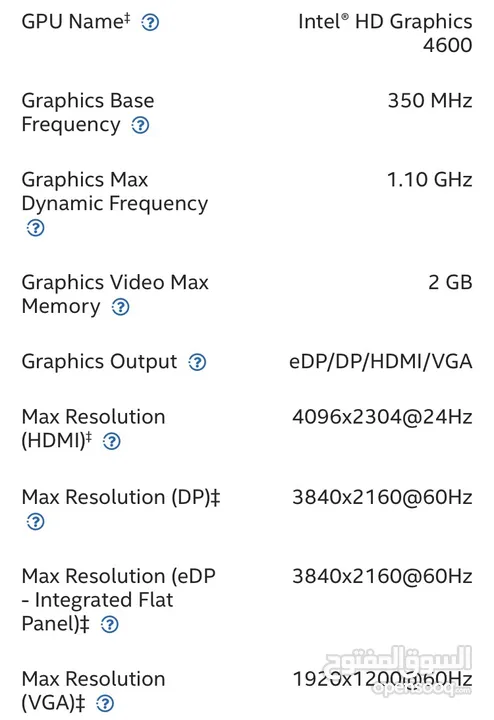
Task: Click help icon beside Graphics Output
Action: point(197,362)
